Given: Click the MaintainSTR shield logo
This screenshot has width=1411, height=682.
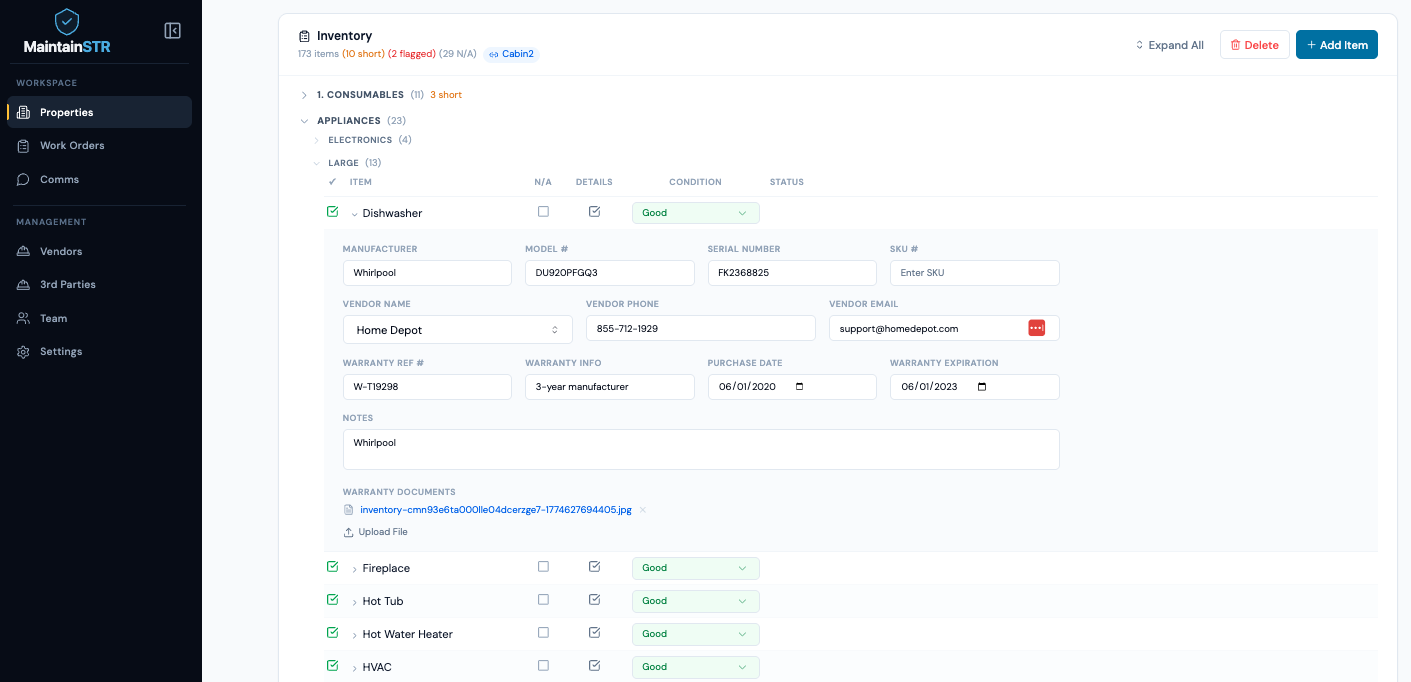Looking at the screenshot, I should 67,21.
